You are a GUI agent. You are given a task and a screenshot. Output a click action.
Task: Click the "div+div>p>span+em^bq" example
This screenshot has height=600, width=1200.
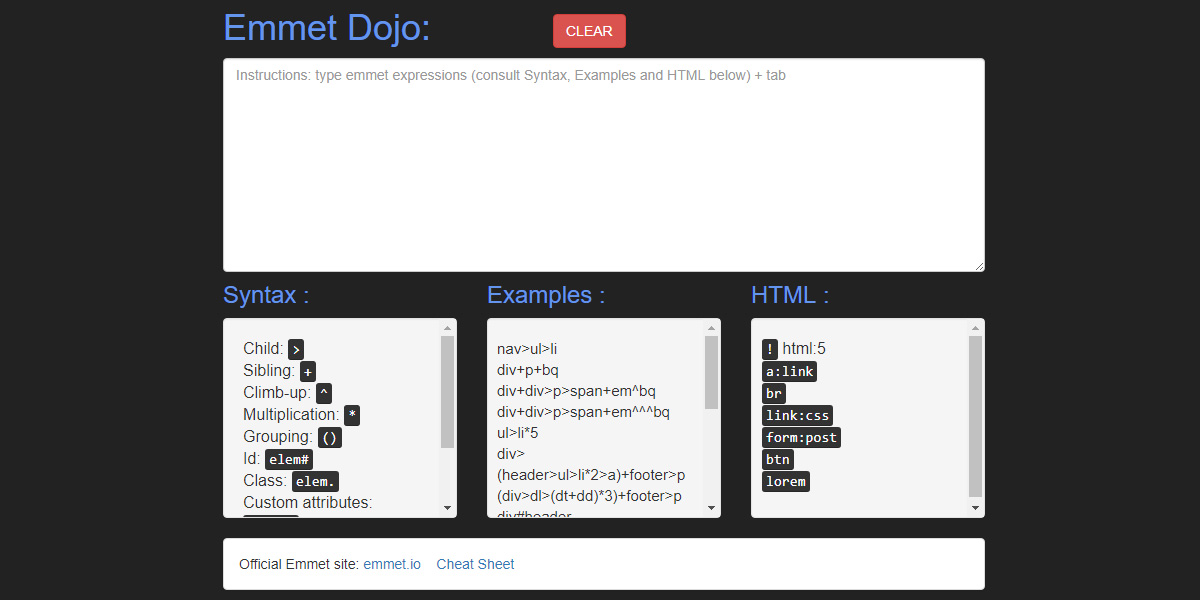pyautogui.click(x=576, y=391)
